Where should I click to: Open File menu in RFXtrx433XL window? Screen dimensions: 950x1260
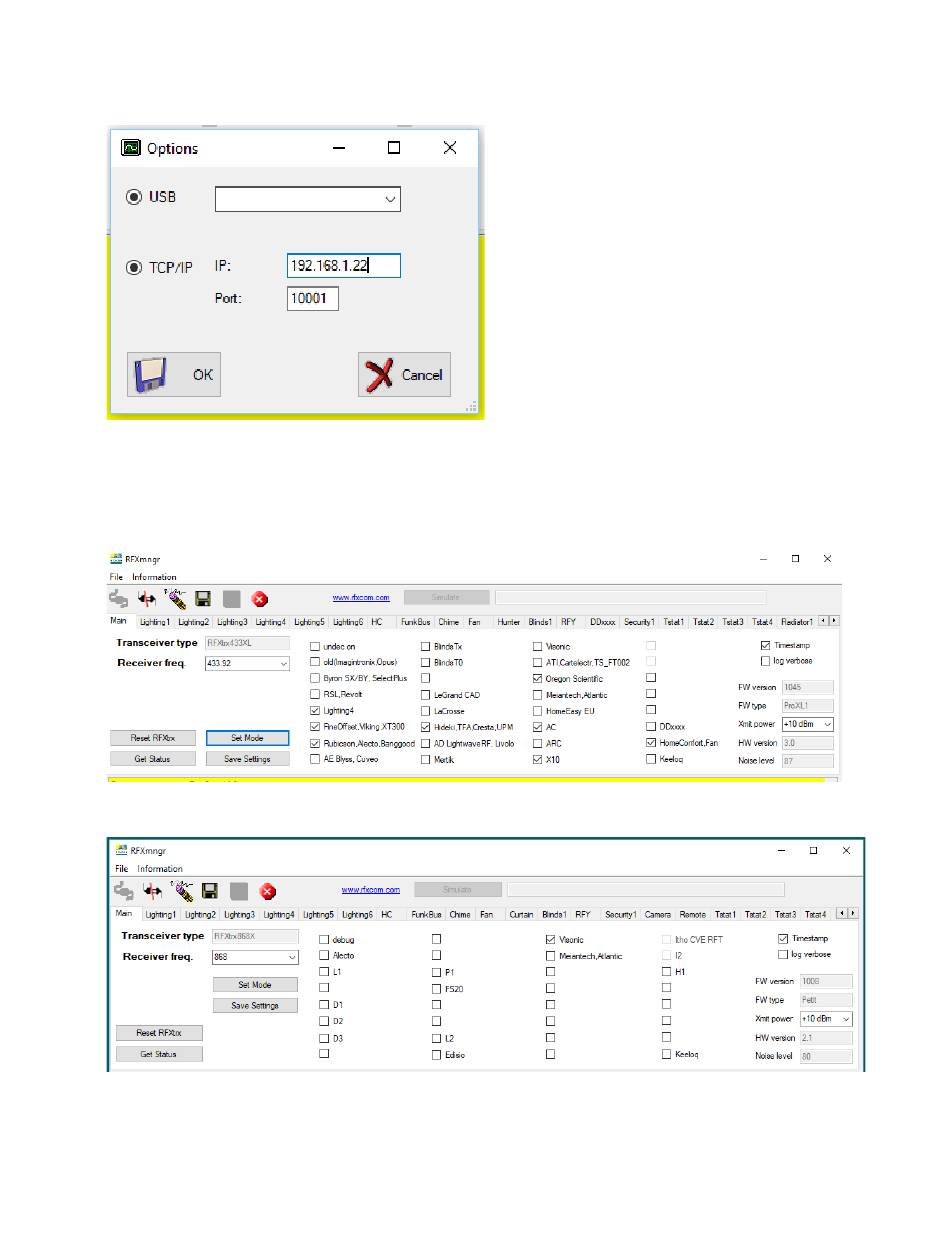point(117,577)
